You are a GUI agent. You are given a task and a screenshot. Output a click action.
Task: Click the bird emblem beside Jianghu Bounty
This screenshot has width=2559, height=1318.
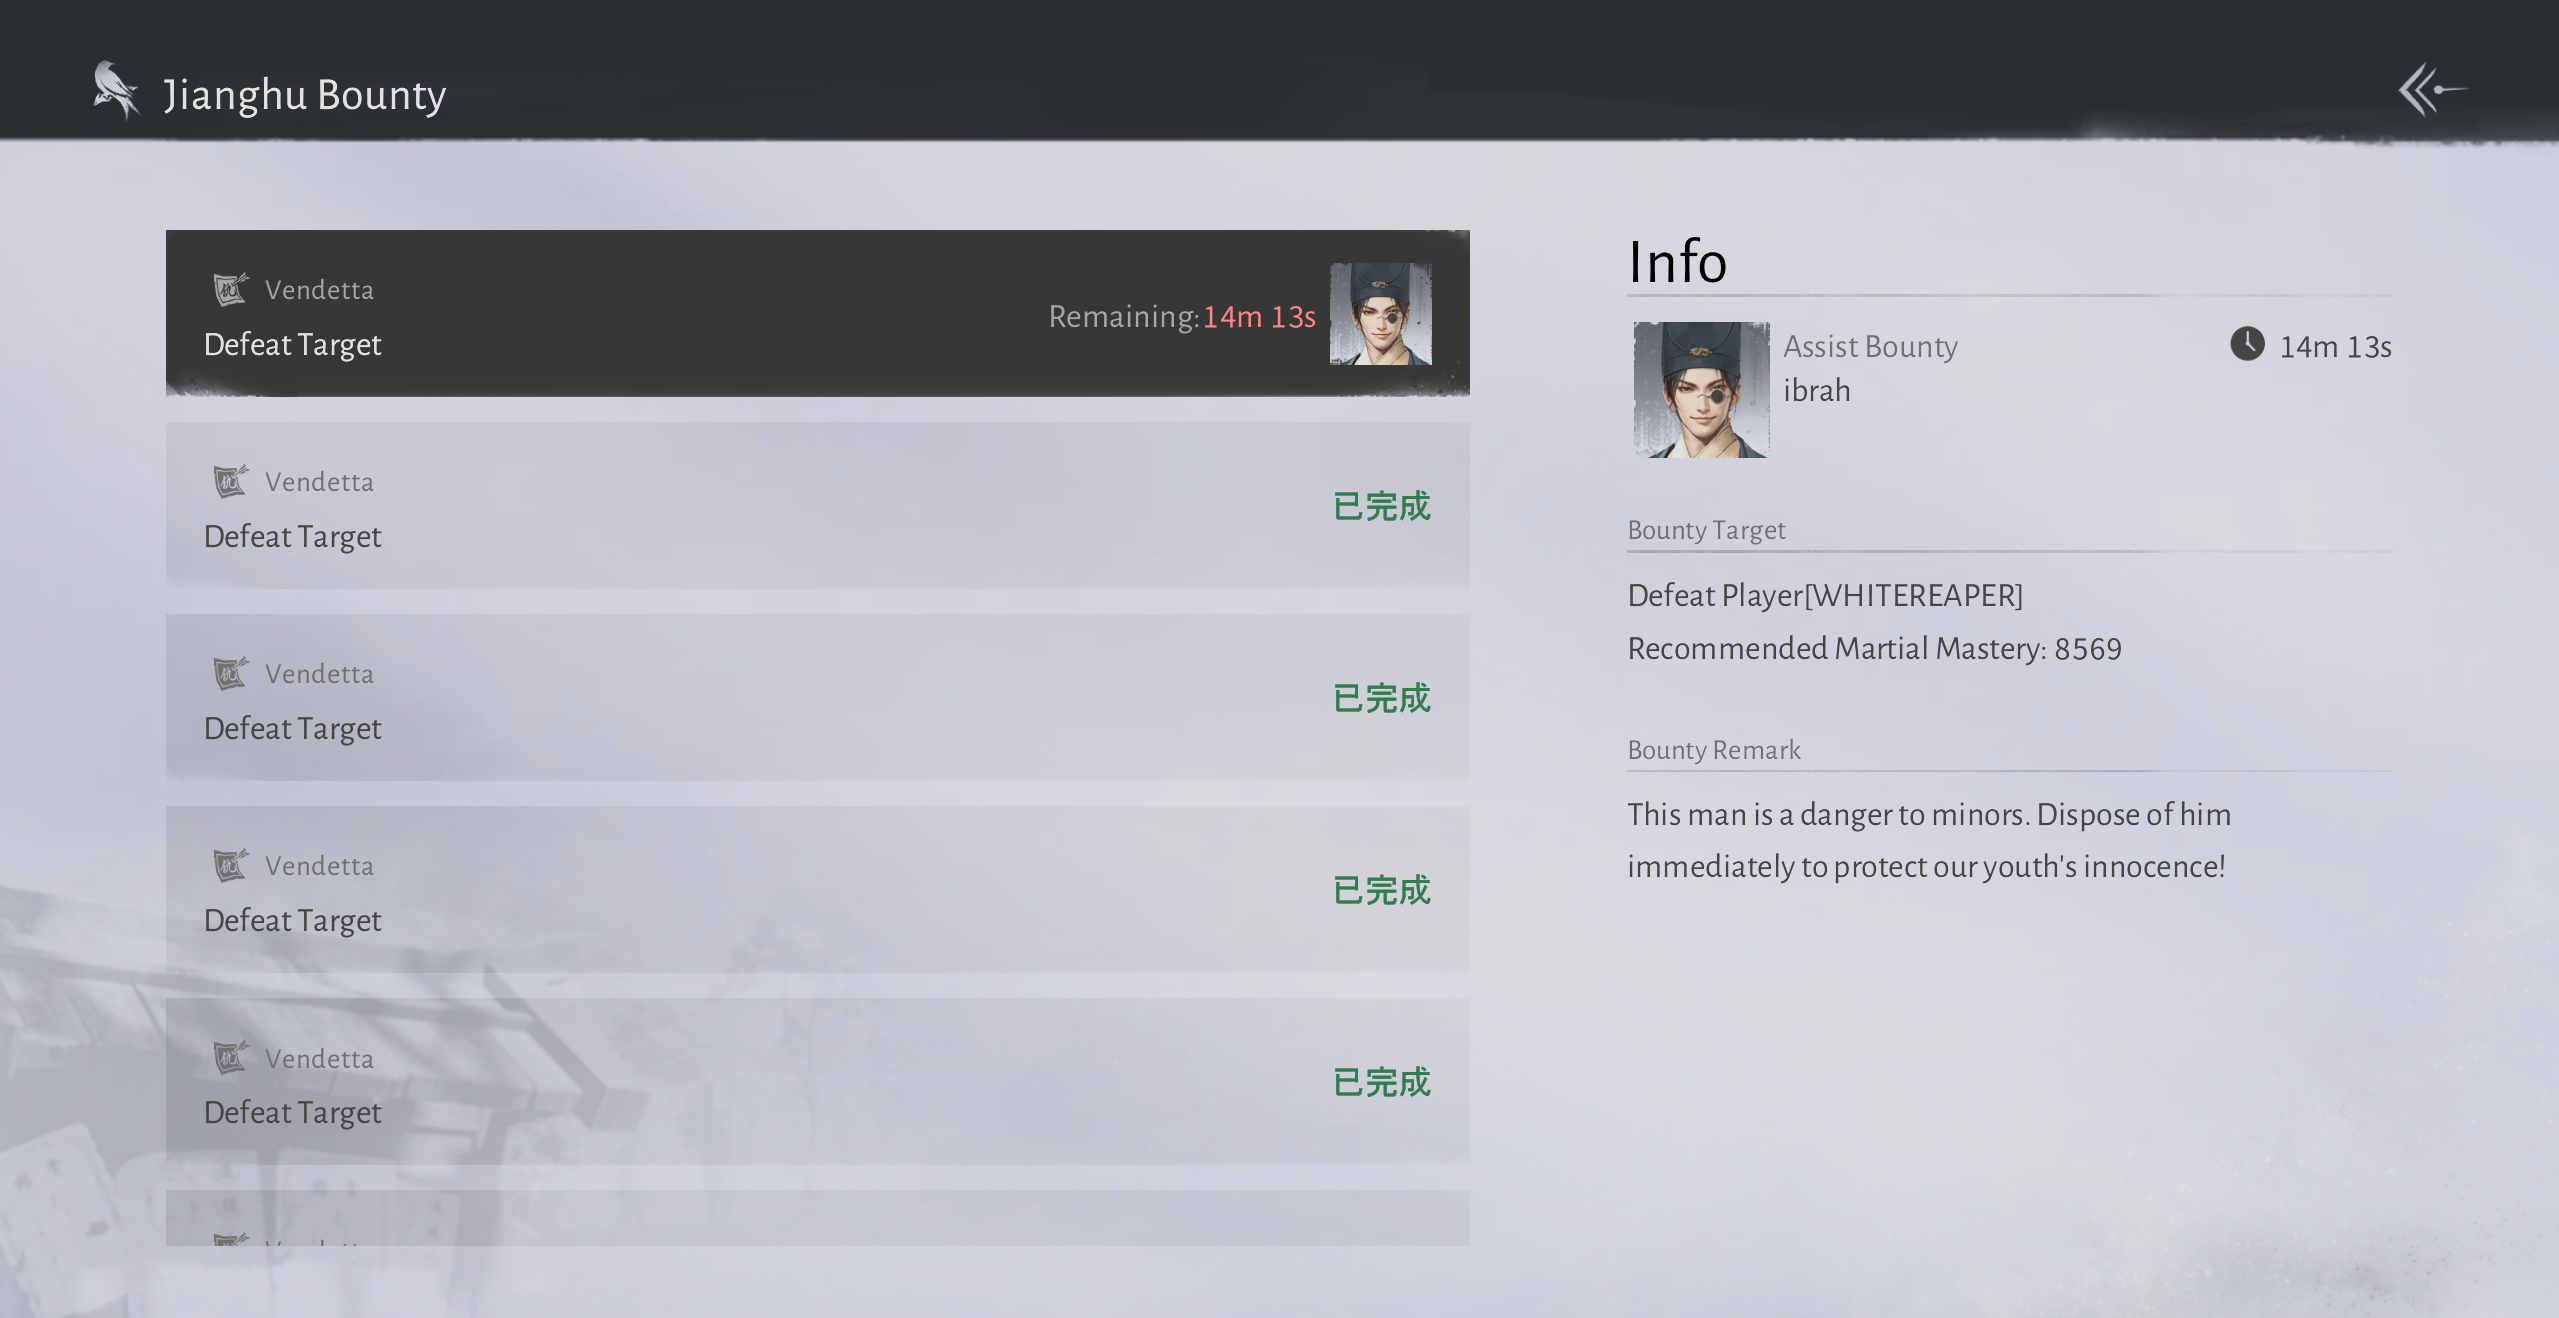(x=116, y=90)
